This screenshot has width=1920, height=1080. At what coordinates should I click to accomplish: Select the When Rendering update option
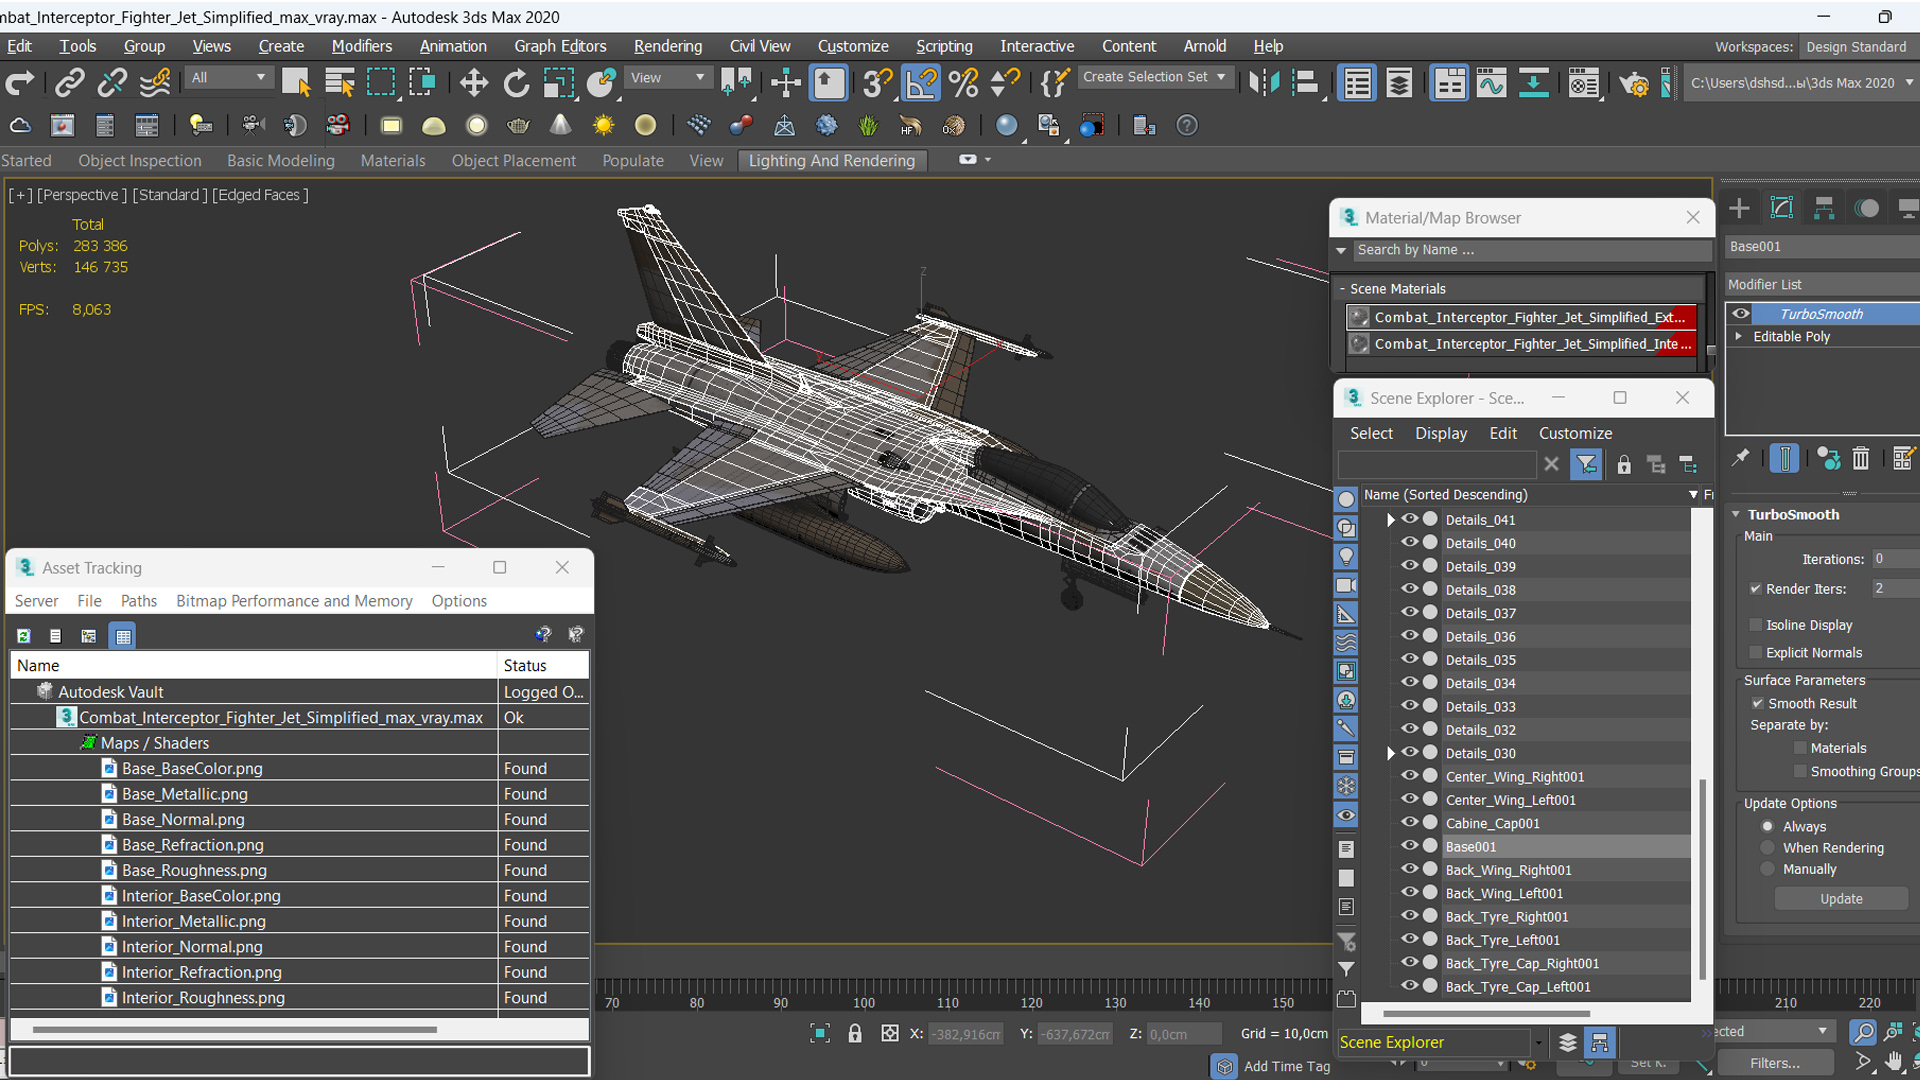[1768, 848]
